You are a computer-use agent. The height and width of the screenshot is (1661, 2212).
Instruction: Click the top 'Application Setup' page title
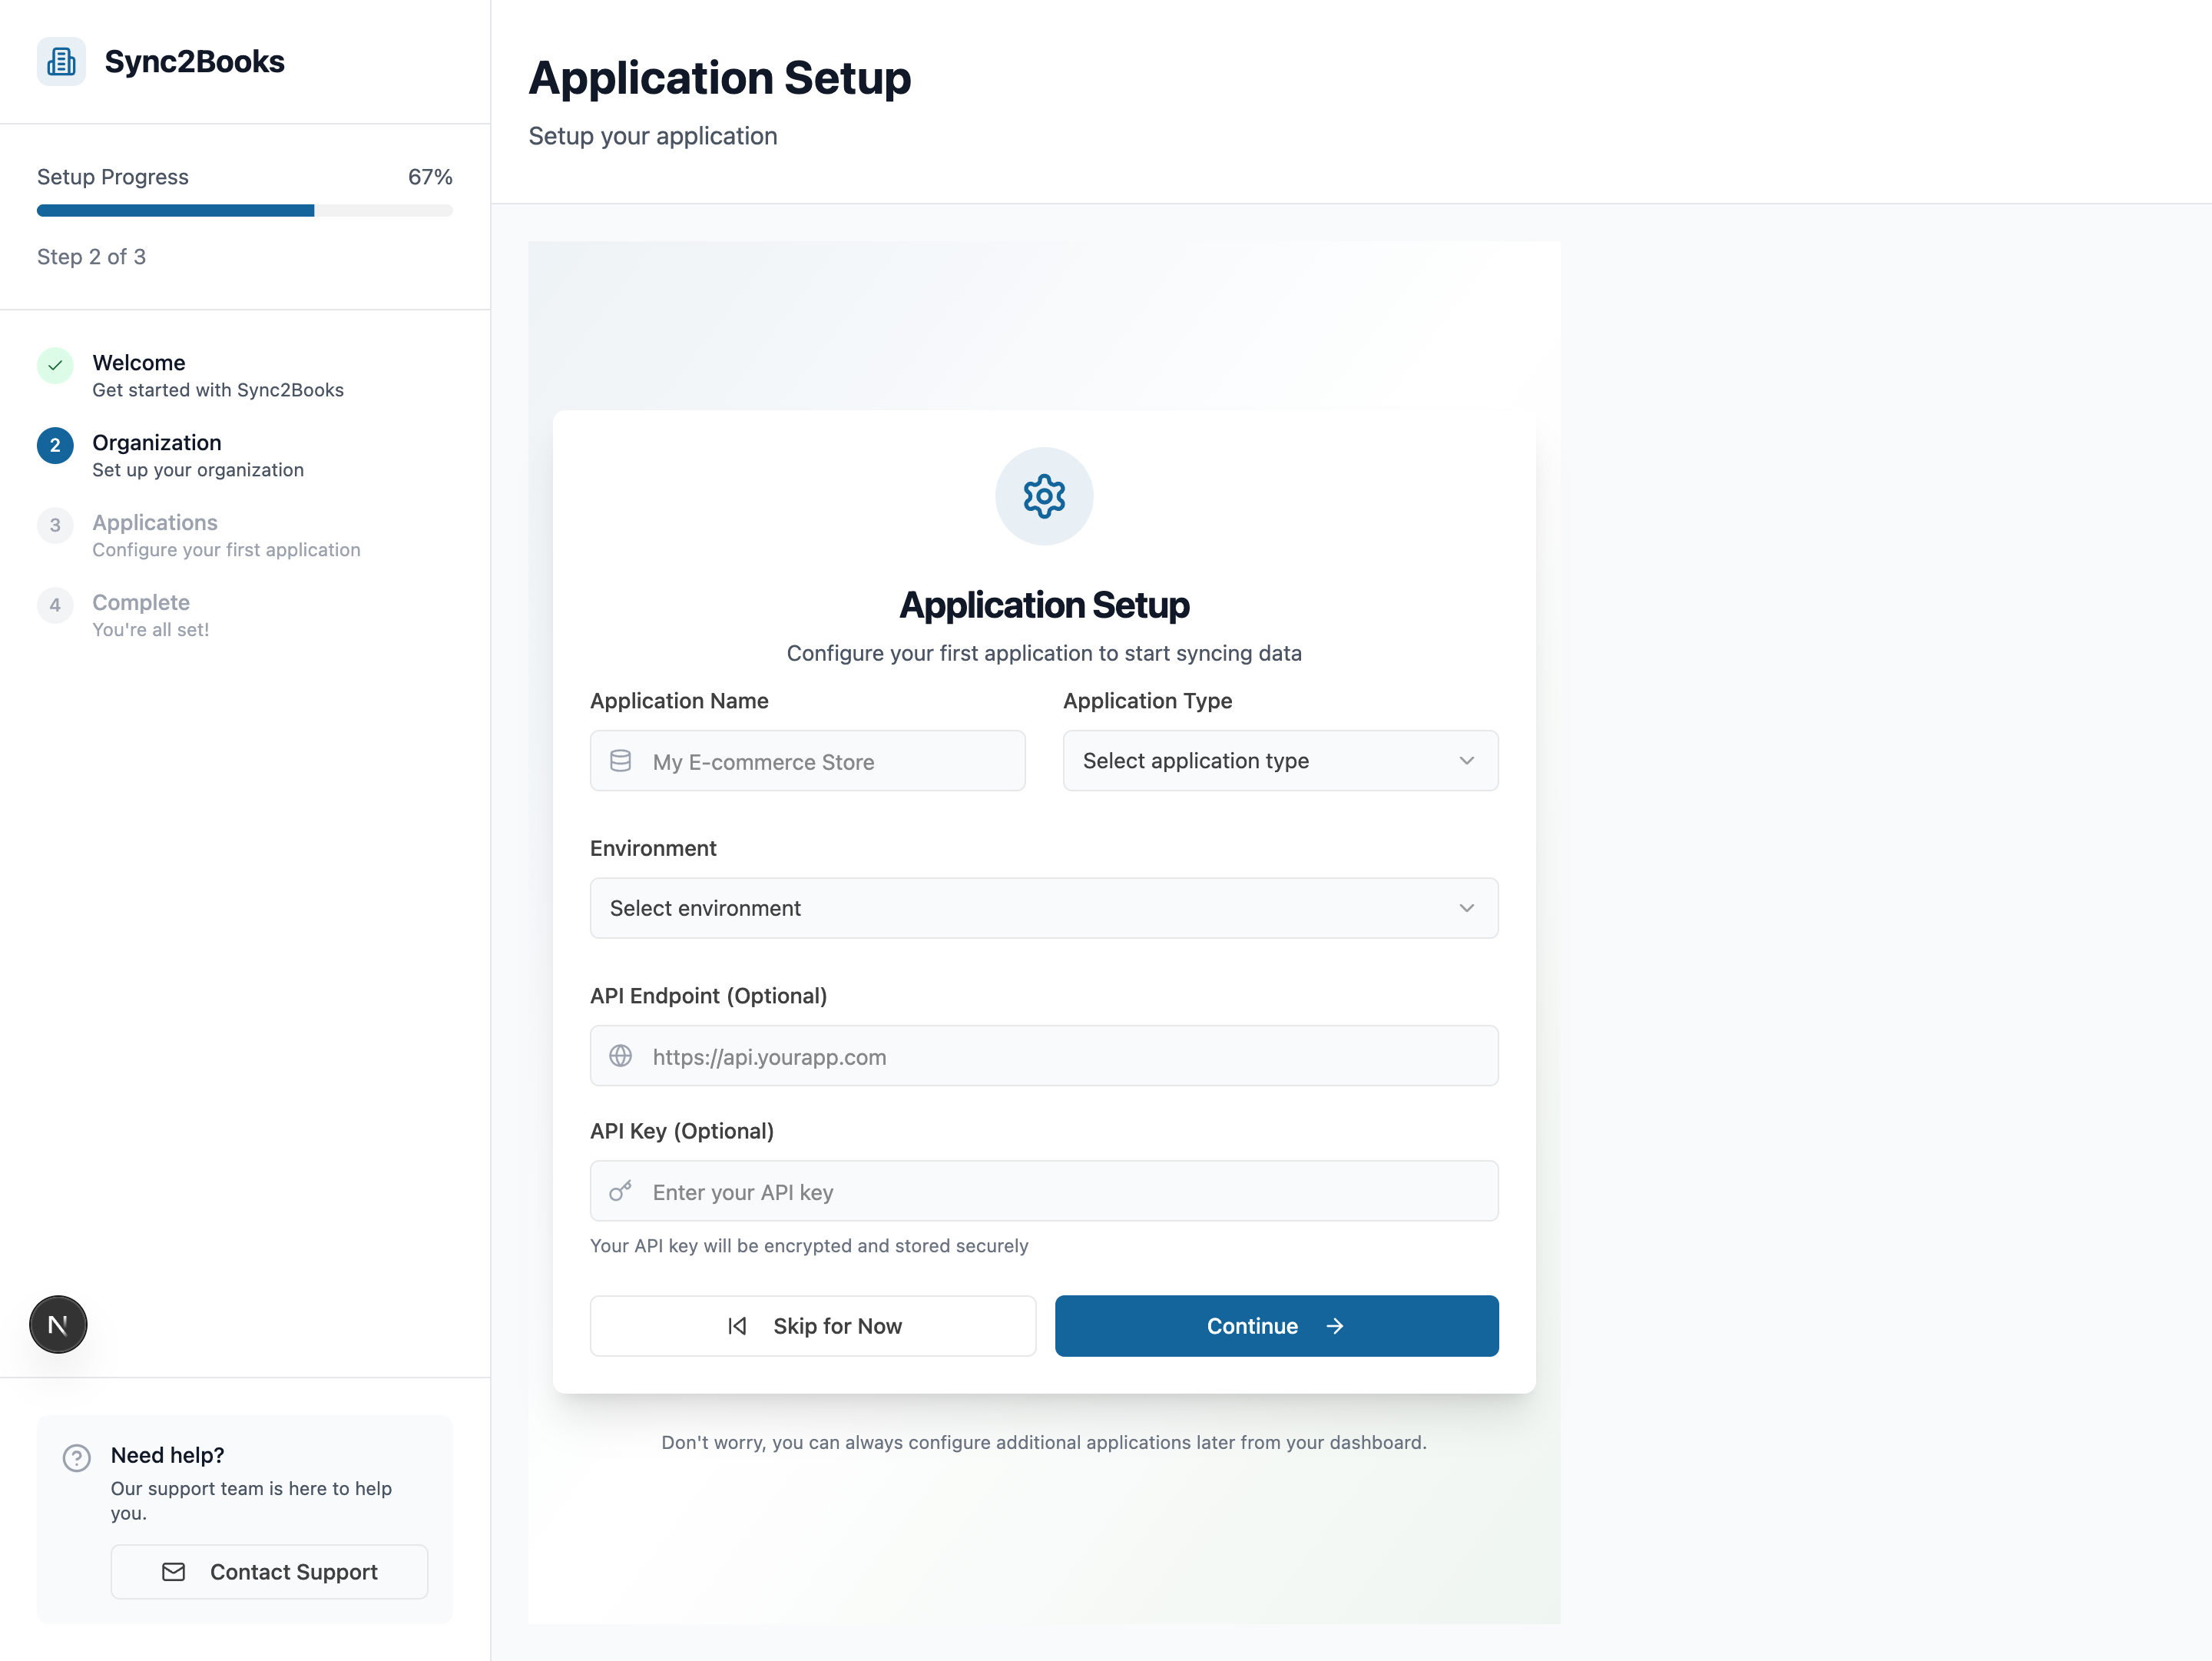coord(719,78)
